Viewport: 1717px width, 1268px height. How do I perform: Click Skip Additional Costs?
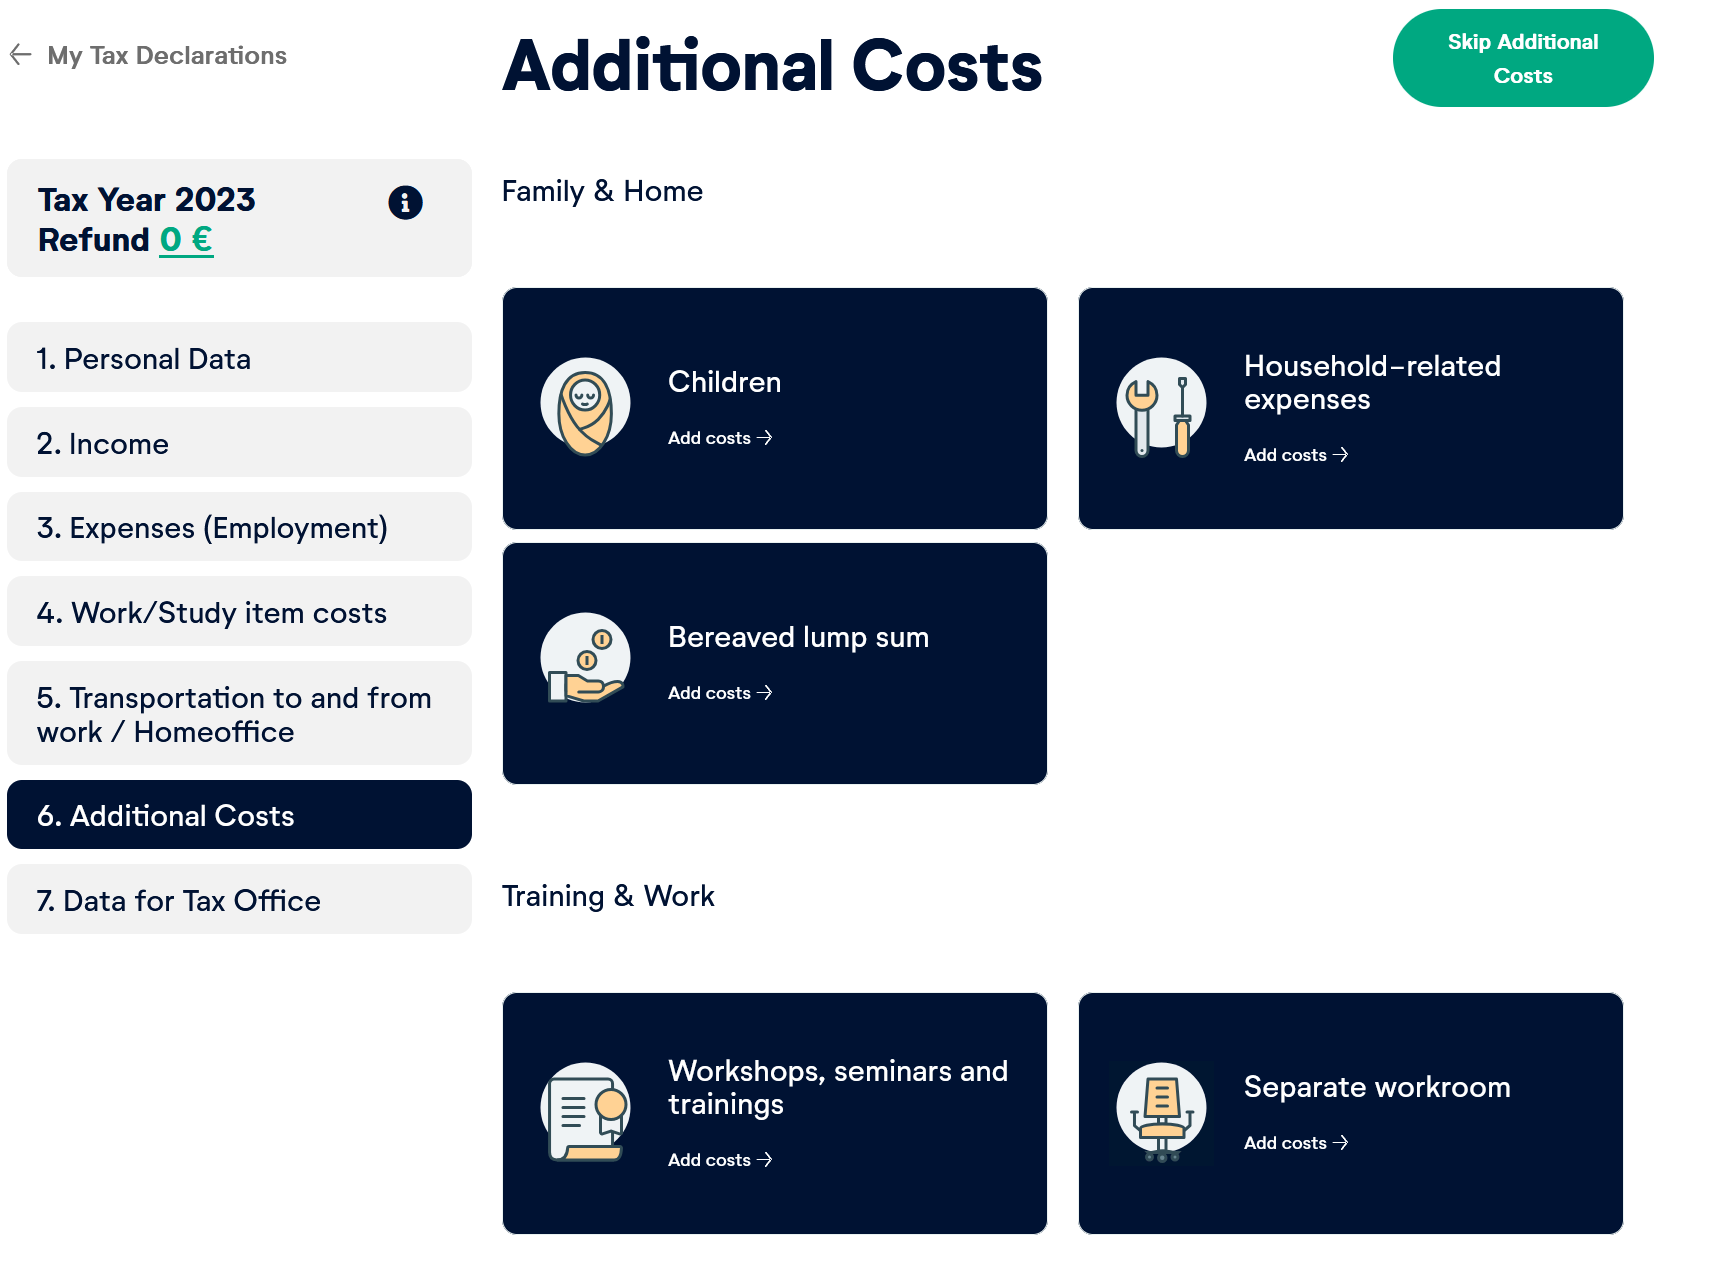click(x=1521, y=57)
